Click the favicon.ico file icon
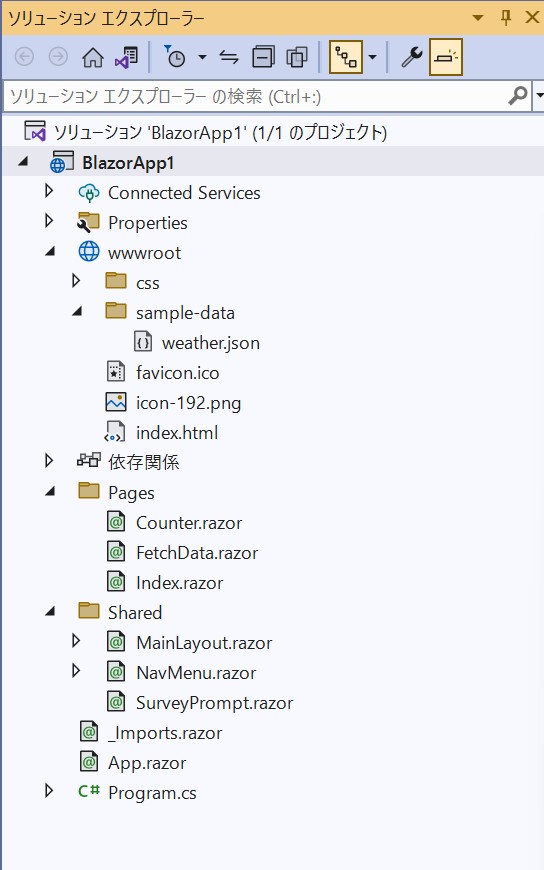This screenshot has height=870, width=544. [x=115, y=372]
